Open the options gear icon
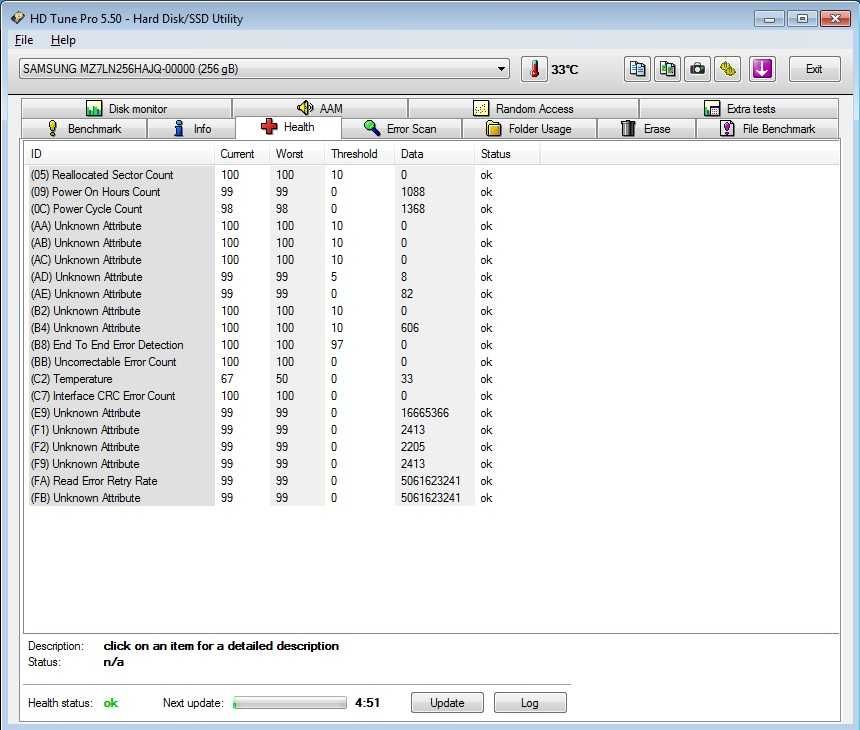The height and width of the screenshot is (730, 860). [x=728, y=69]
